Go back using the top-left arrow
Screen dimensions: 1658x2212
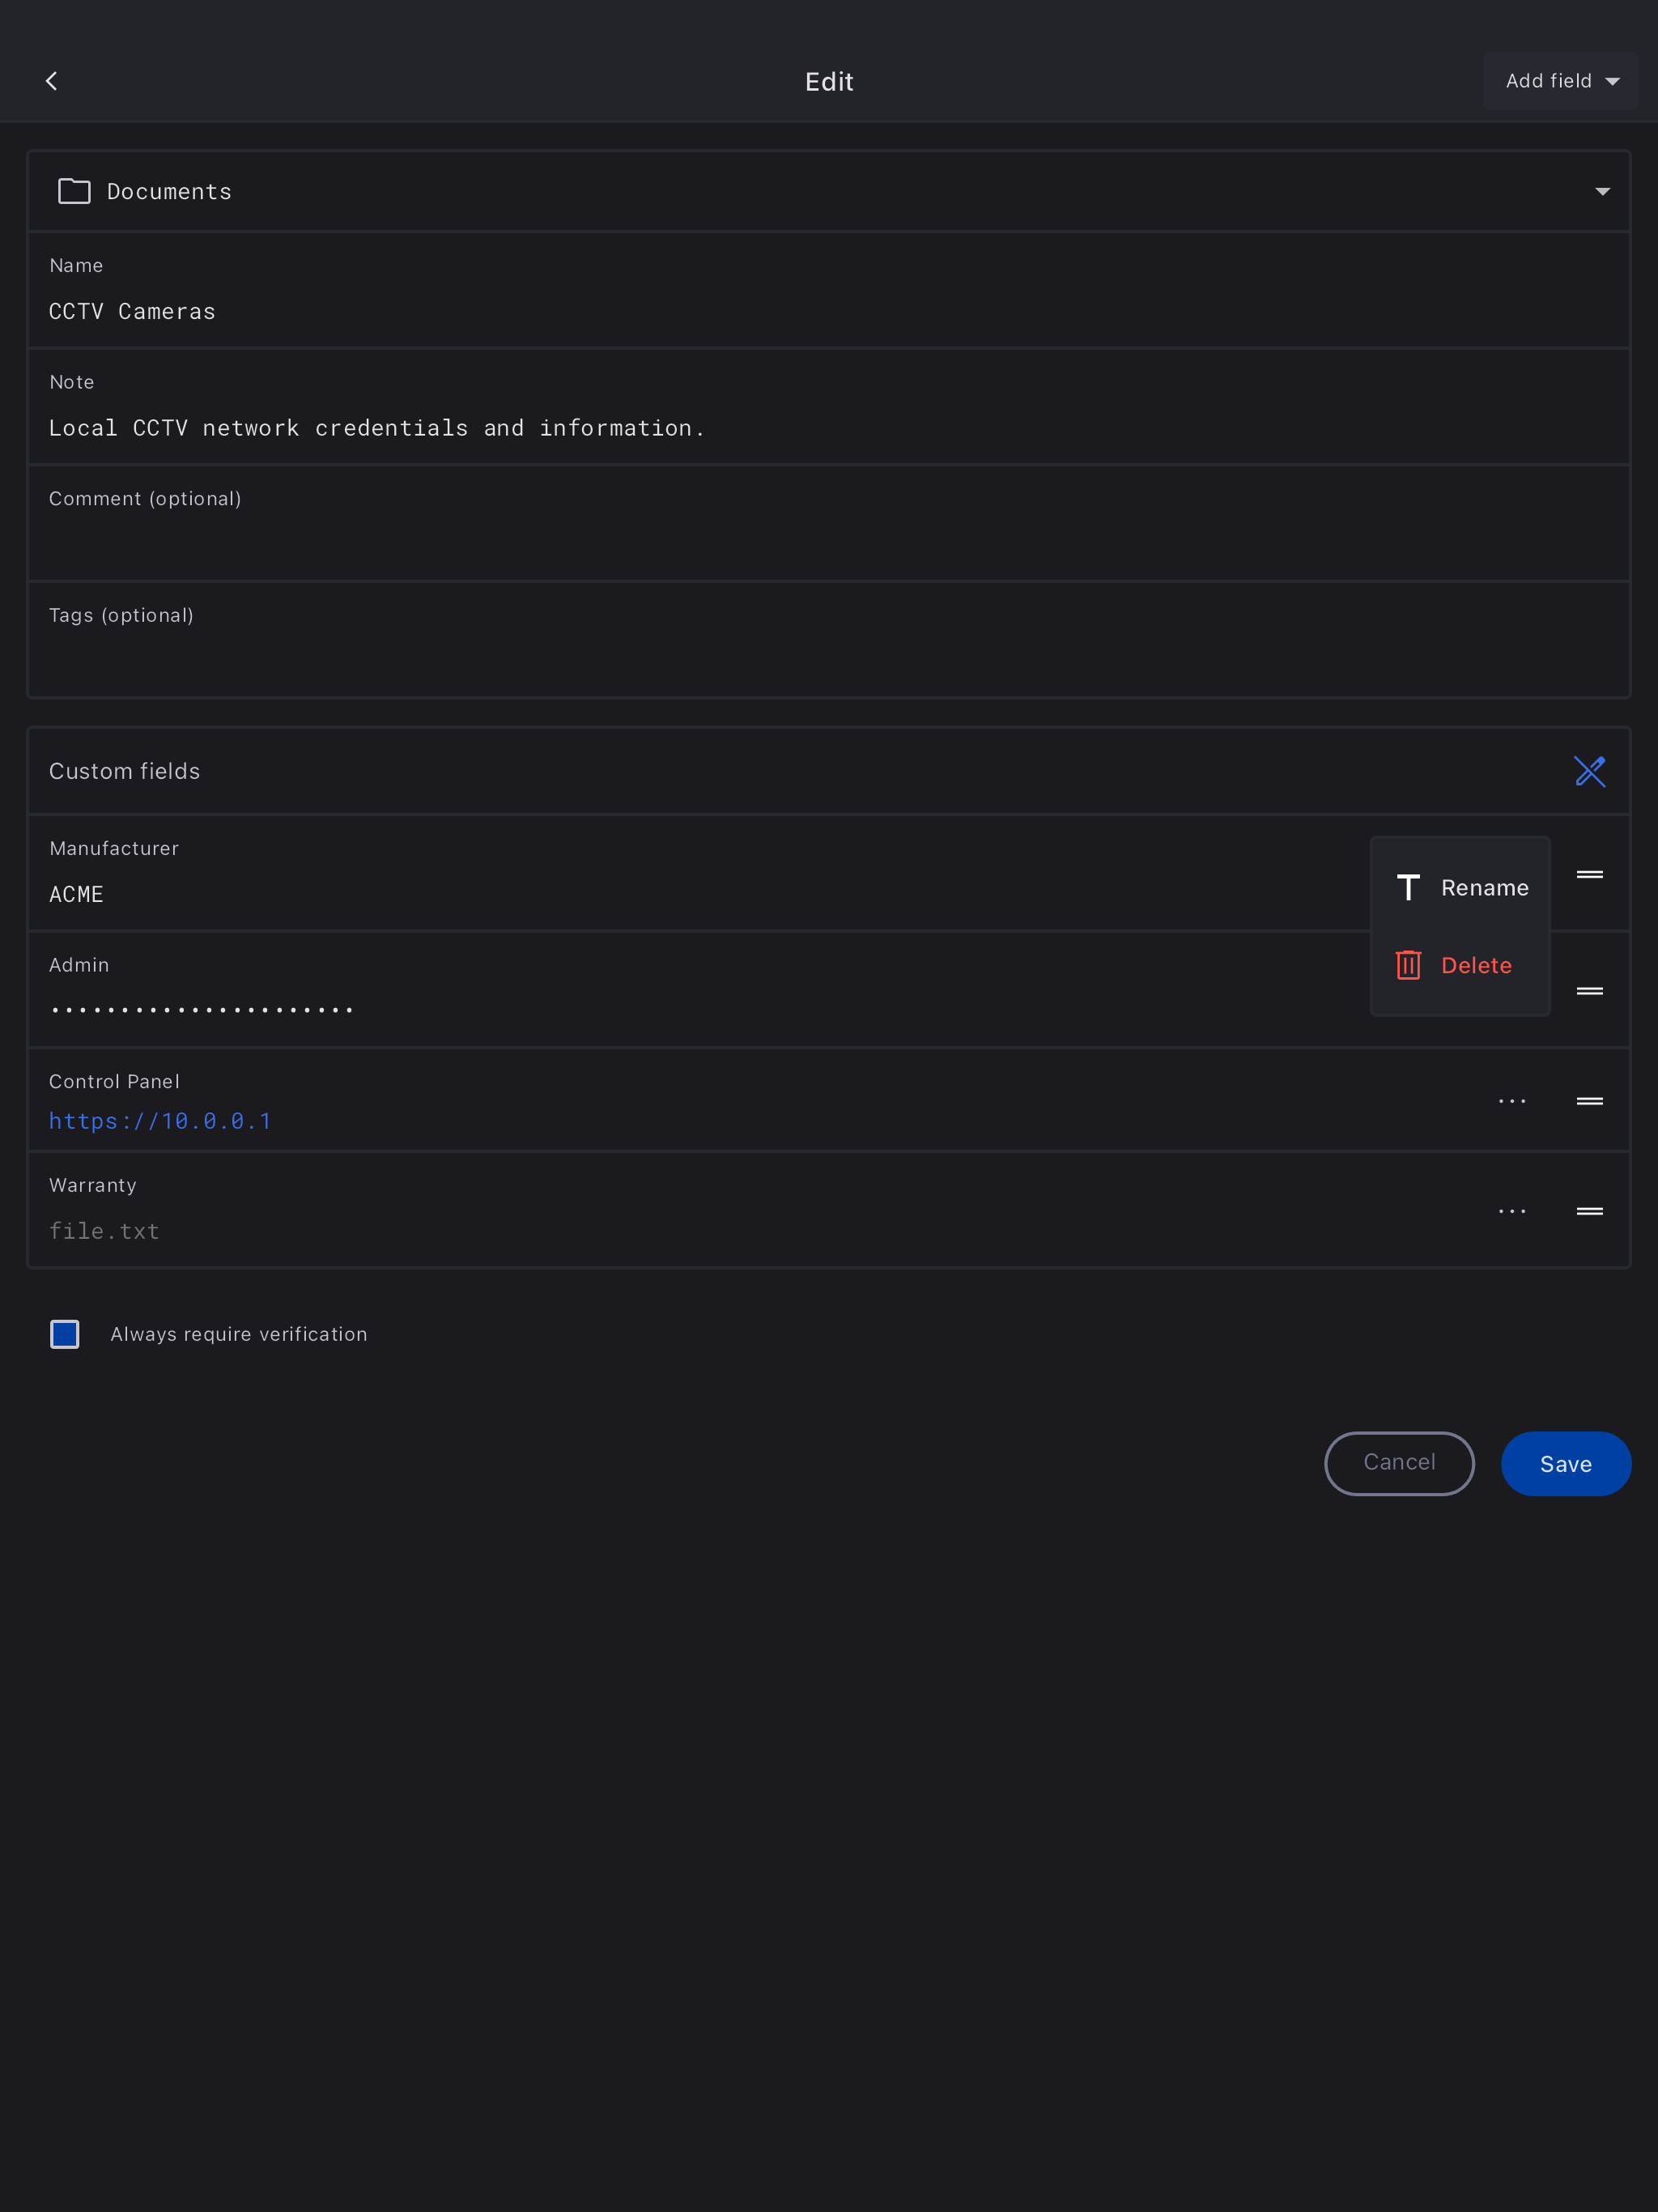click(x=52, y=81)
